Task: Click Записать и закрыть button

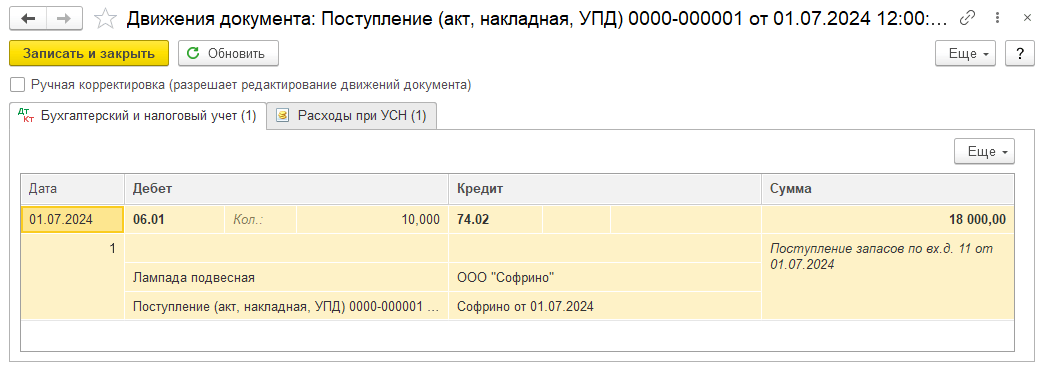Action: pyautogui.click(x=89, y=54)
